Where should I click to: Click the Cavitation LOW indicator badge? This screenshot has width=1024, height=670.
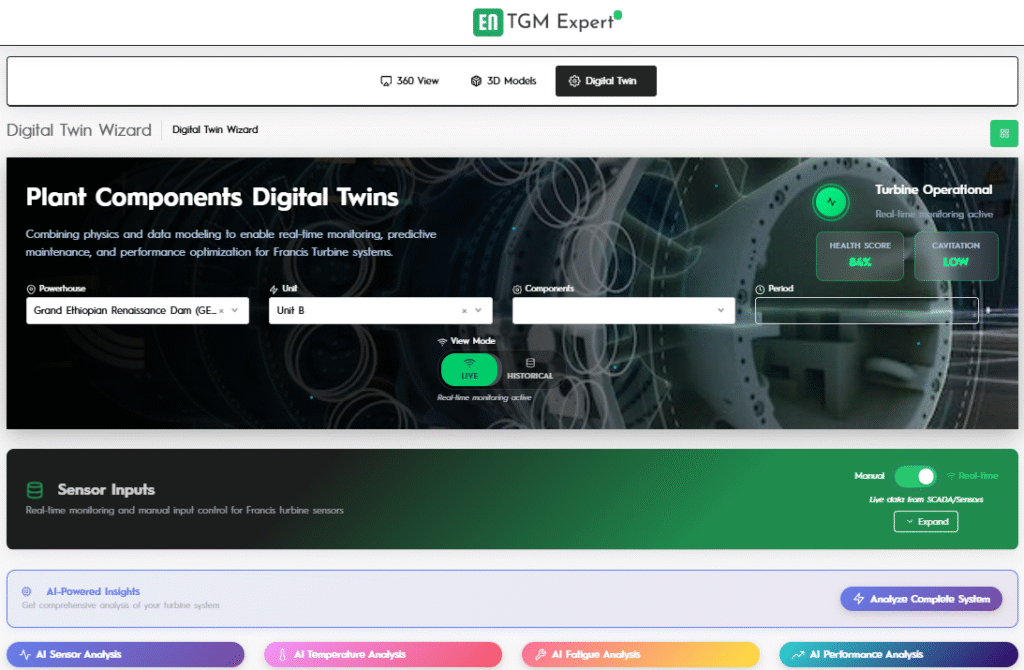point(956,256)
